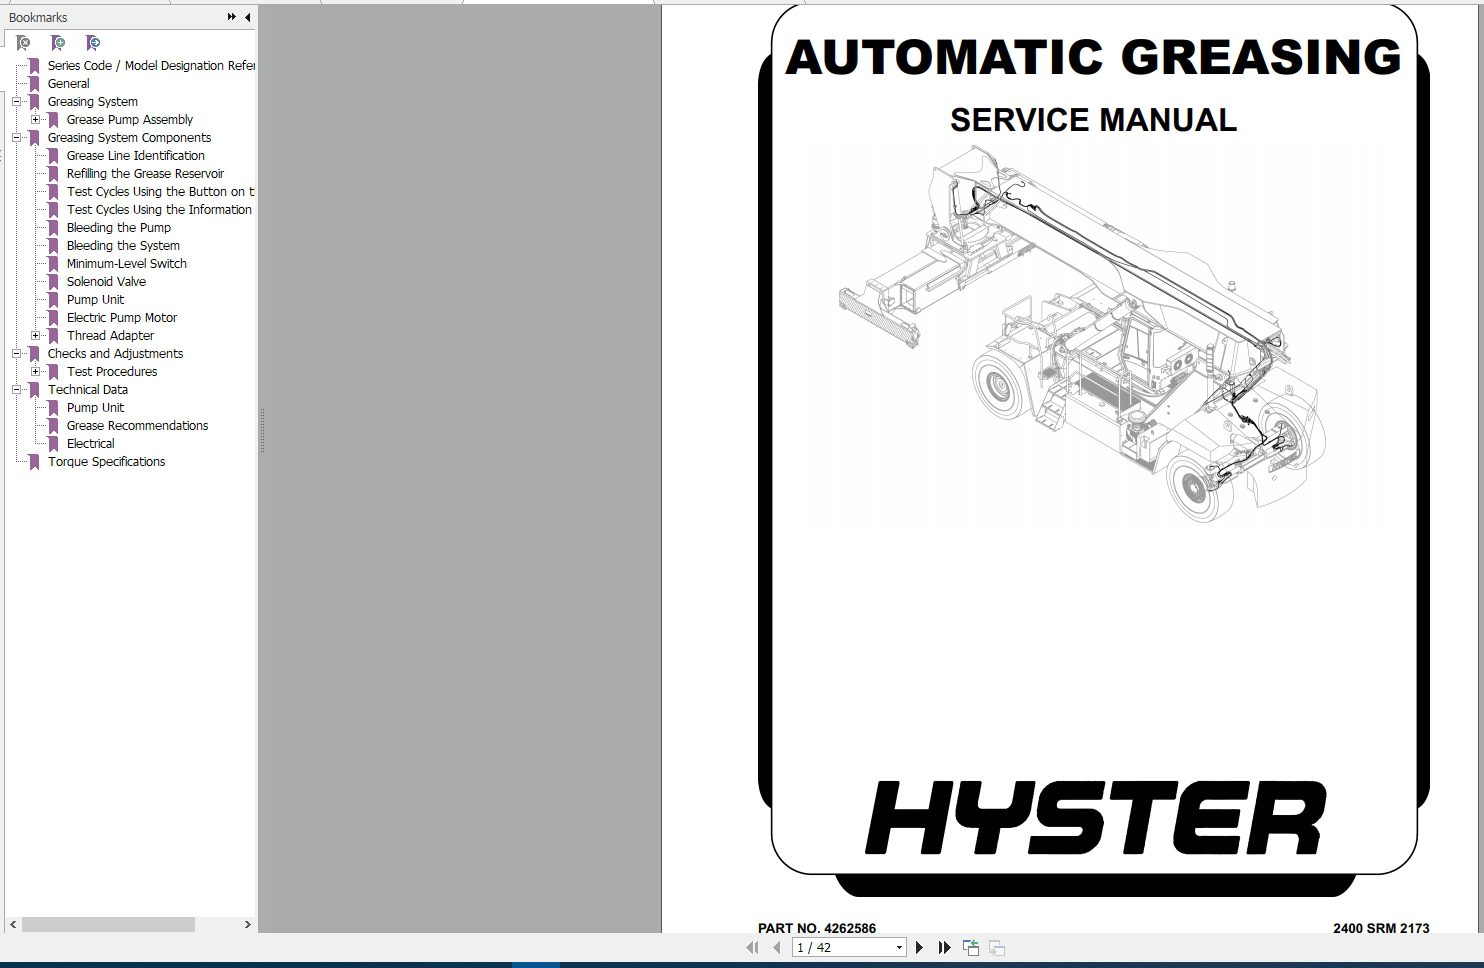Jump to Bleeding the Pump section
1484x968 pixels.
tap(119, 228)
